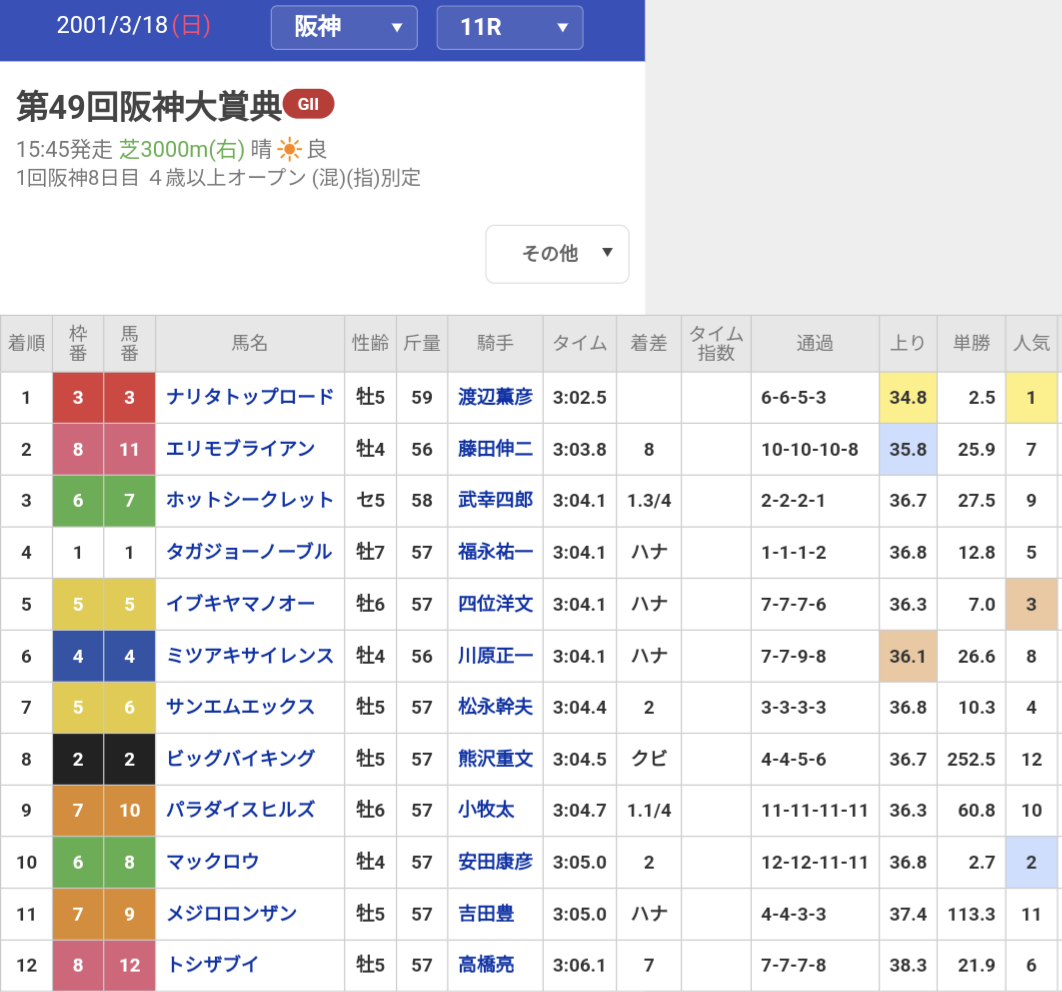Open jockey 武幸四郎 profile
1062x992 pixels.
click(x=495, y=501)
